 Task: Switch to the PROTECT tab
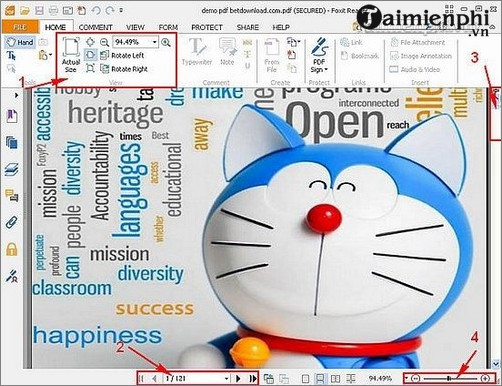(x=207, y=27)
